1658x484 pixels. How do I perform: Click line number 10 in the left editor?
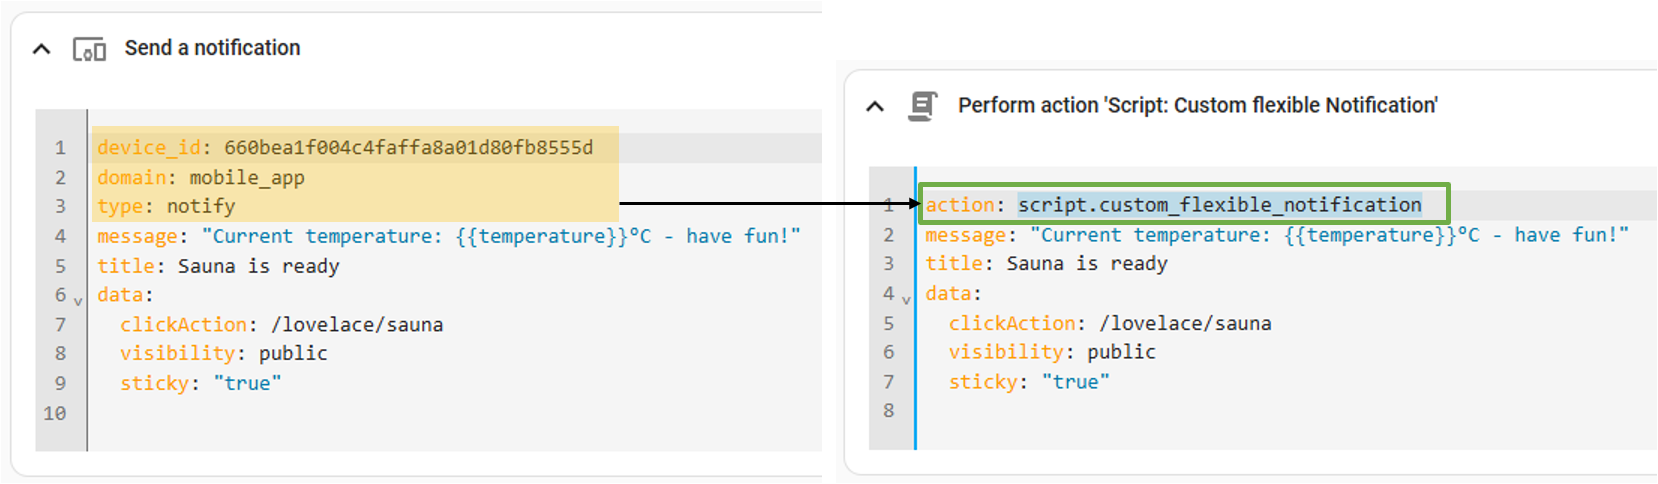[55, 413]
